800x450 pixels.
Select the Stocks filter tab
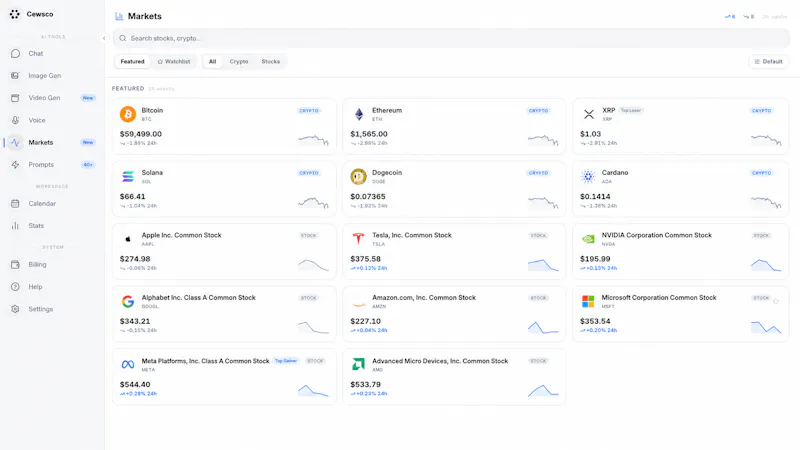[270, 62]
